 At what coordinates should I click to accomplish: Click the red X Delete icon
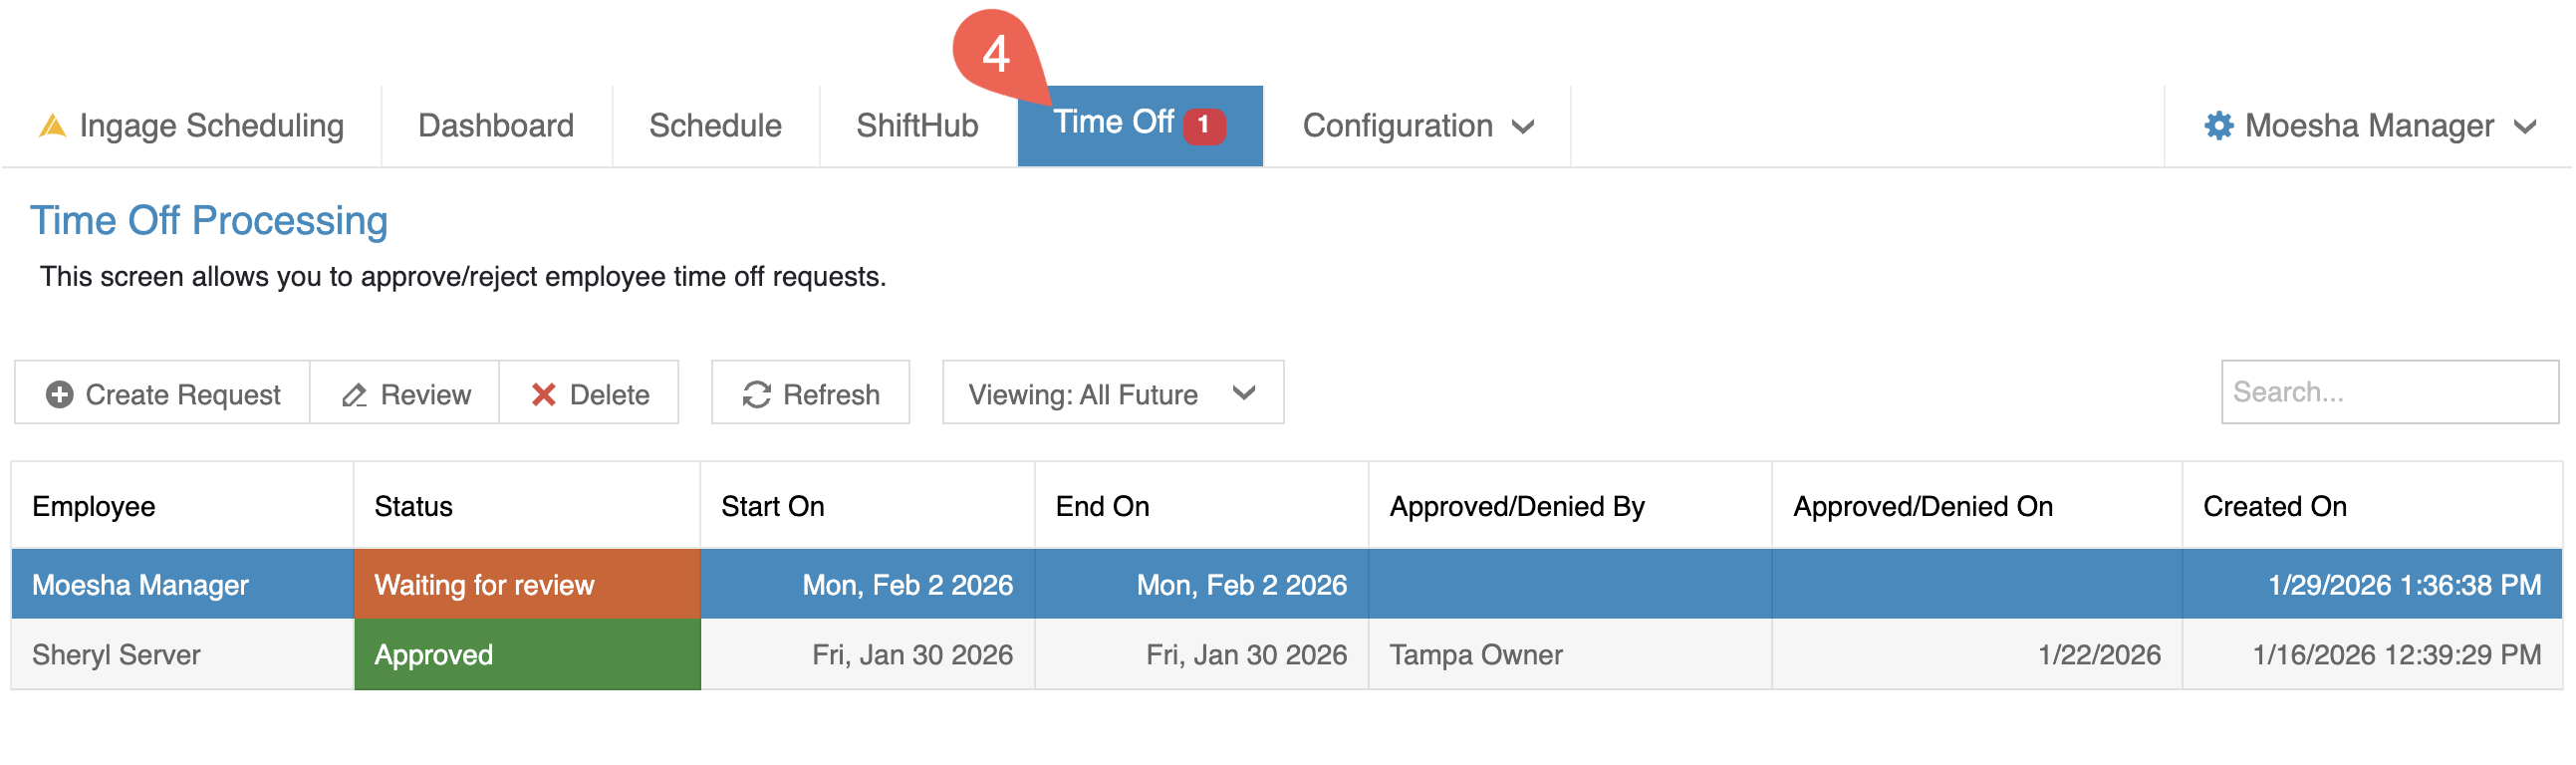(x=543, y=395)
